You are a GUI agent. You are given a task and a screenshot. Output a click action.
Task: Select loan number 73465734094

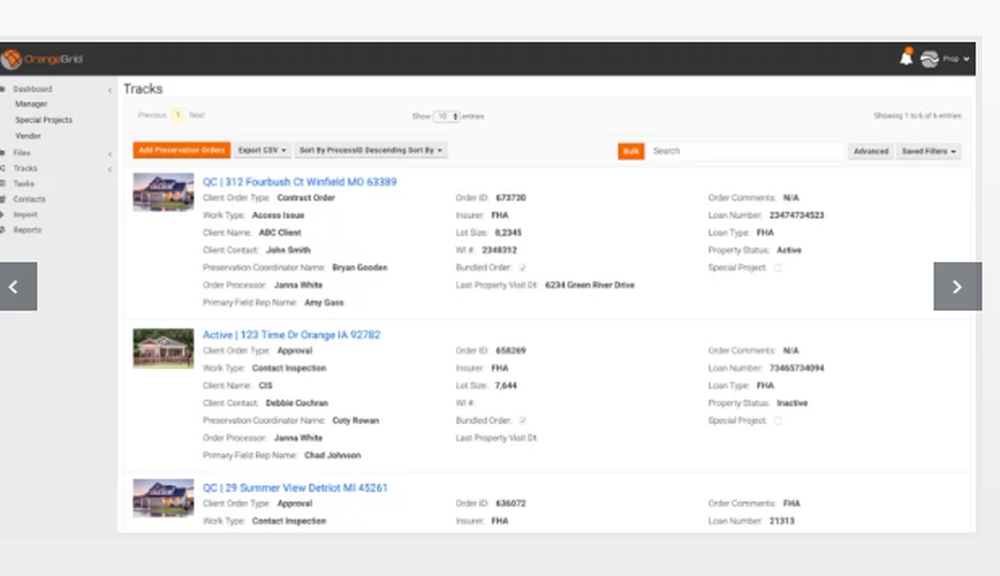click(797, 369)
